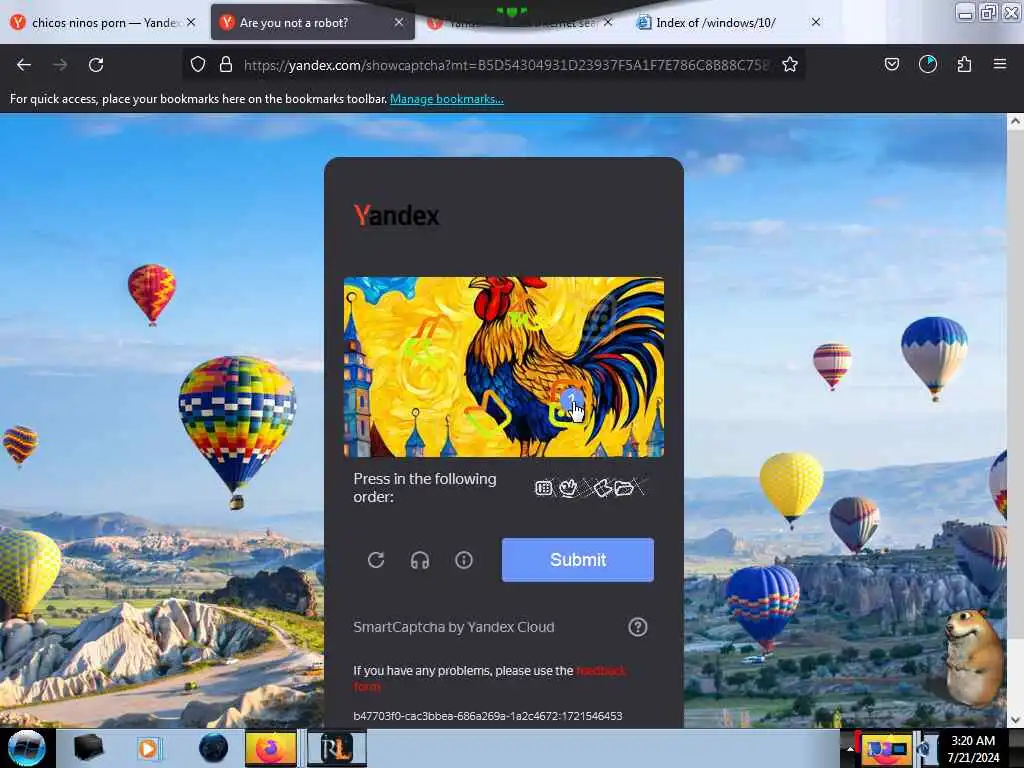This screenshot has width=1024, height=768.
Task: Click the captcha order icons sequence
Action: click(590, 488)
